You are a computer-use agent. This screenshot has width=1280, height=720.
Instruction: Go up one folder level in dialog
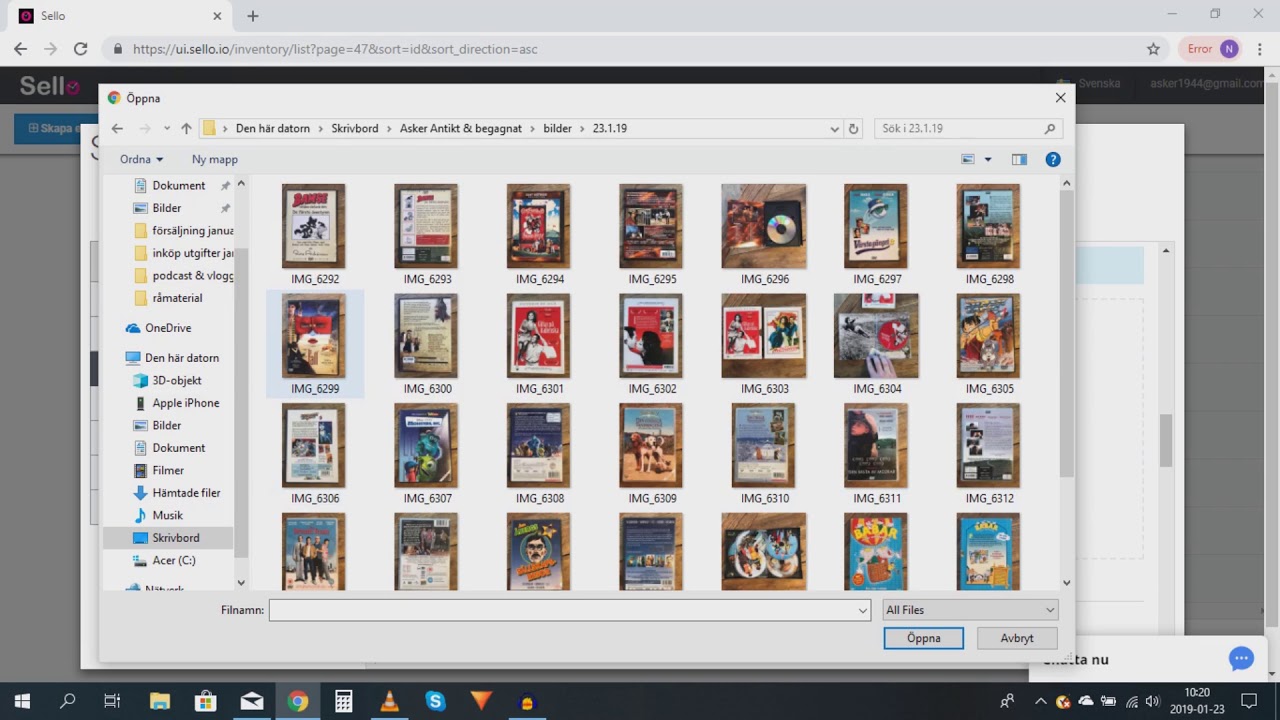tap(186, 128)
